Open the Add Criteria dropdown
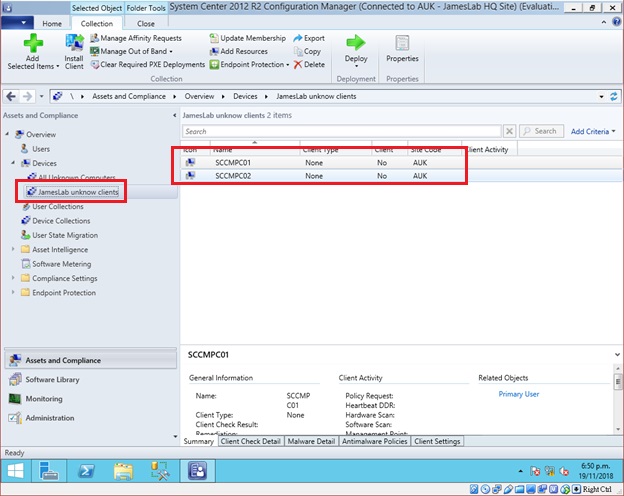This screenshot has height=496, width=624. (593, 131)
